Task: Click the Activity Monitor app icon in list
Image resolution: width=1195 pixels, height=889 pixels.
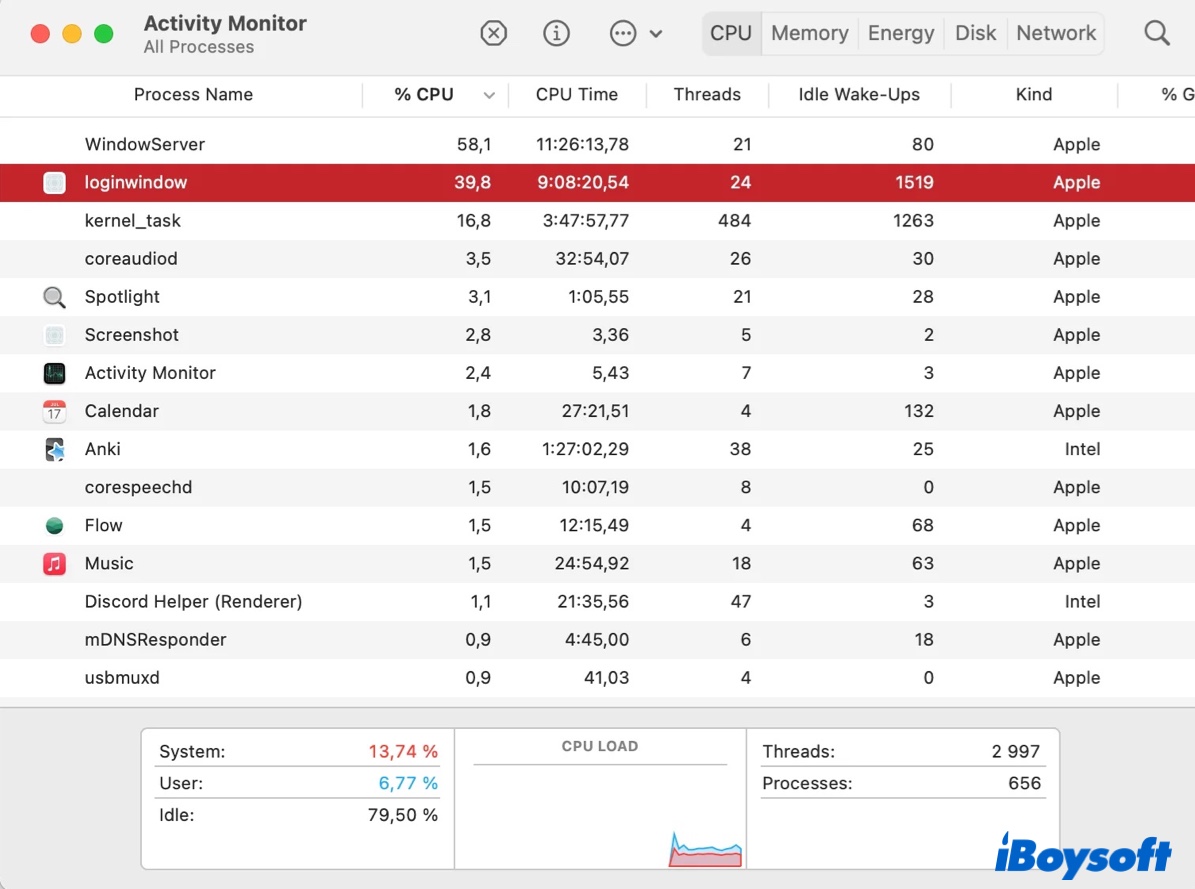Action: (x=54, y=373)
